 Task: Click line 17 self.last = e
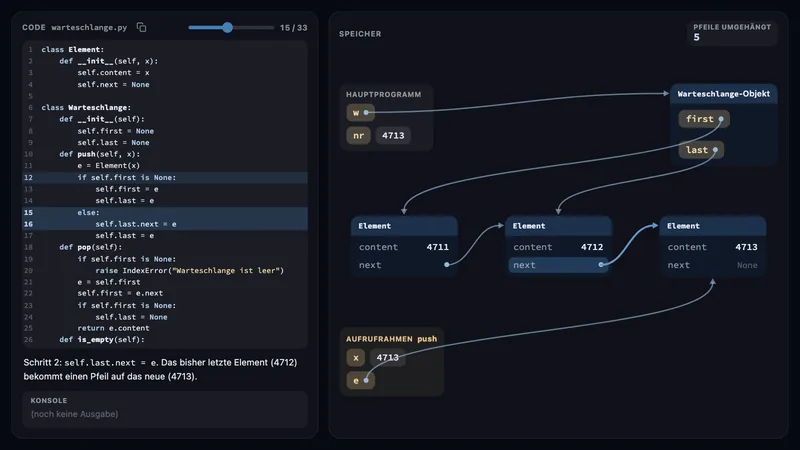coord(165,236)
